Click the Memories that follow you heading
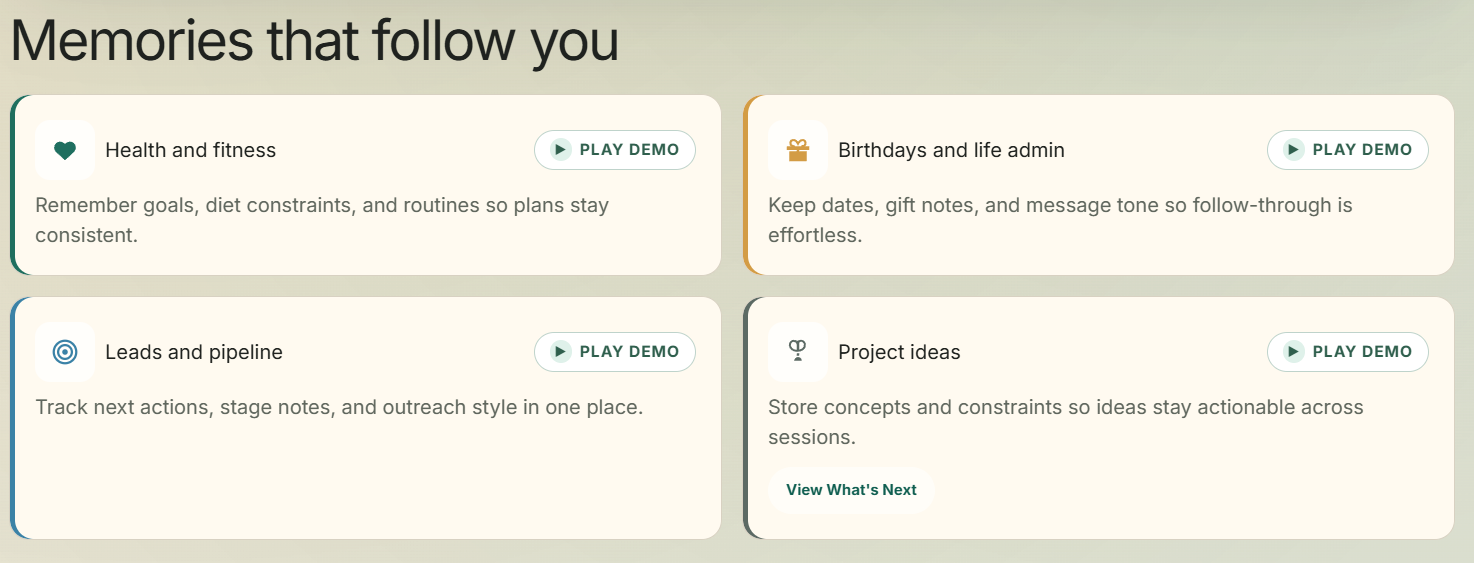Viewport: 1474px width, 563px height. [314, 40]
